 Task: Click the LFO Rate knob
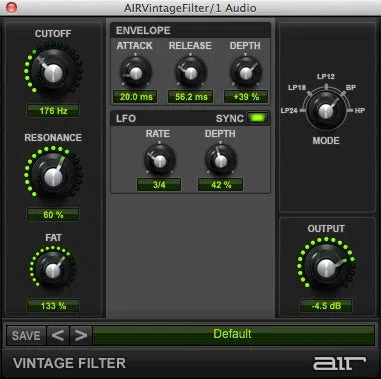pyautogui.click(x=160, y=160)
